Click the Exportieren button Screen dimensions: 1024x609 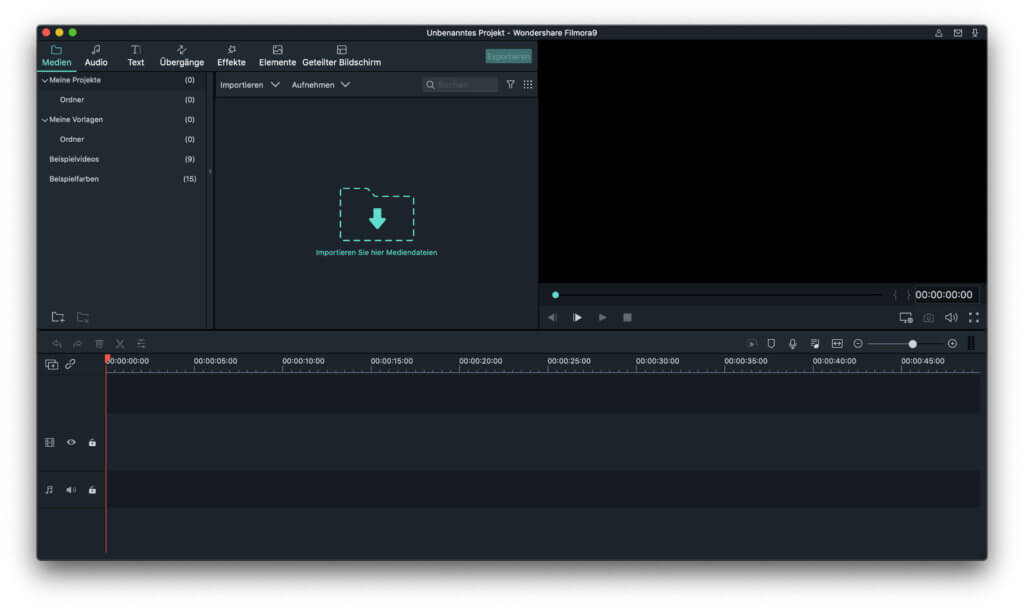point(508,57)
